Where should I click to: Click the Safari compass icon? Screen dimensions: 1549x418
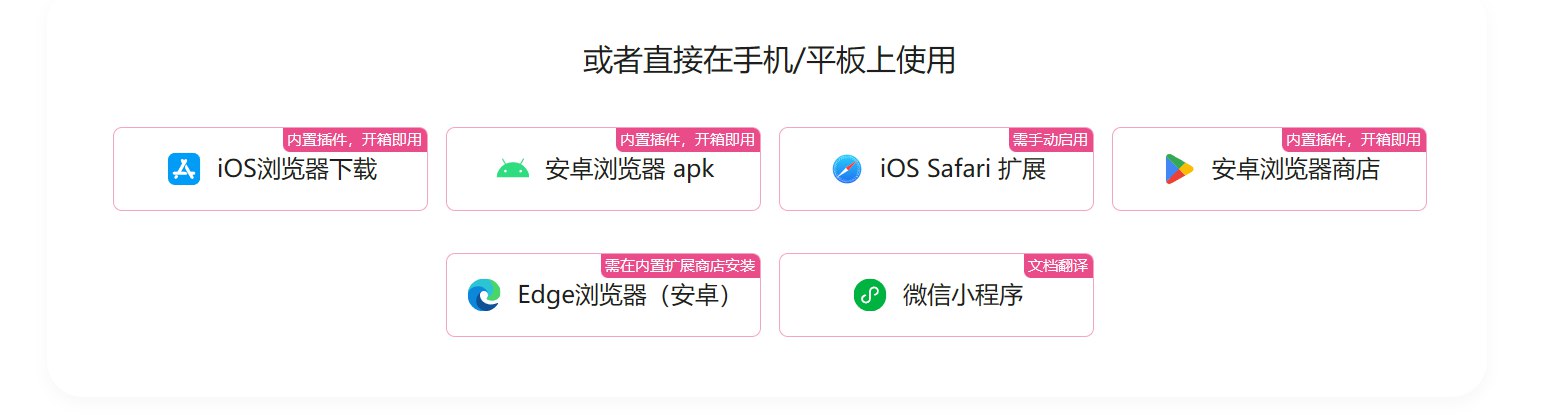[x=846, y=169]
